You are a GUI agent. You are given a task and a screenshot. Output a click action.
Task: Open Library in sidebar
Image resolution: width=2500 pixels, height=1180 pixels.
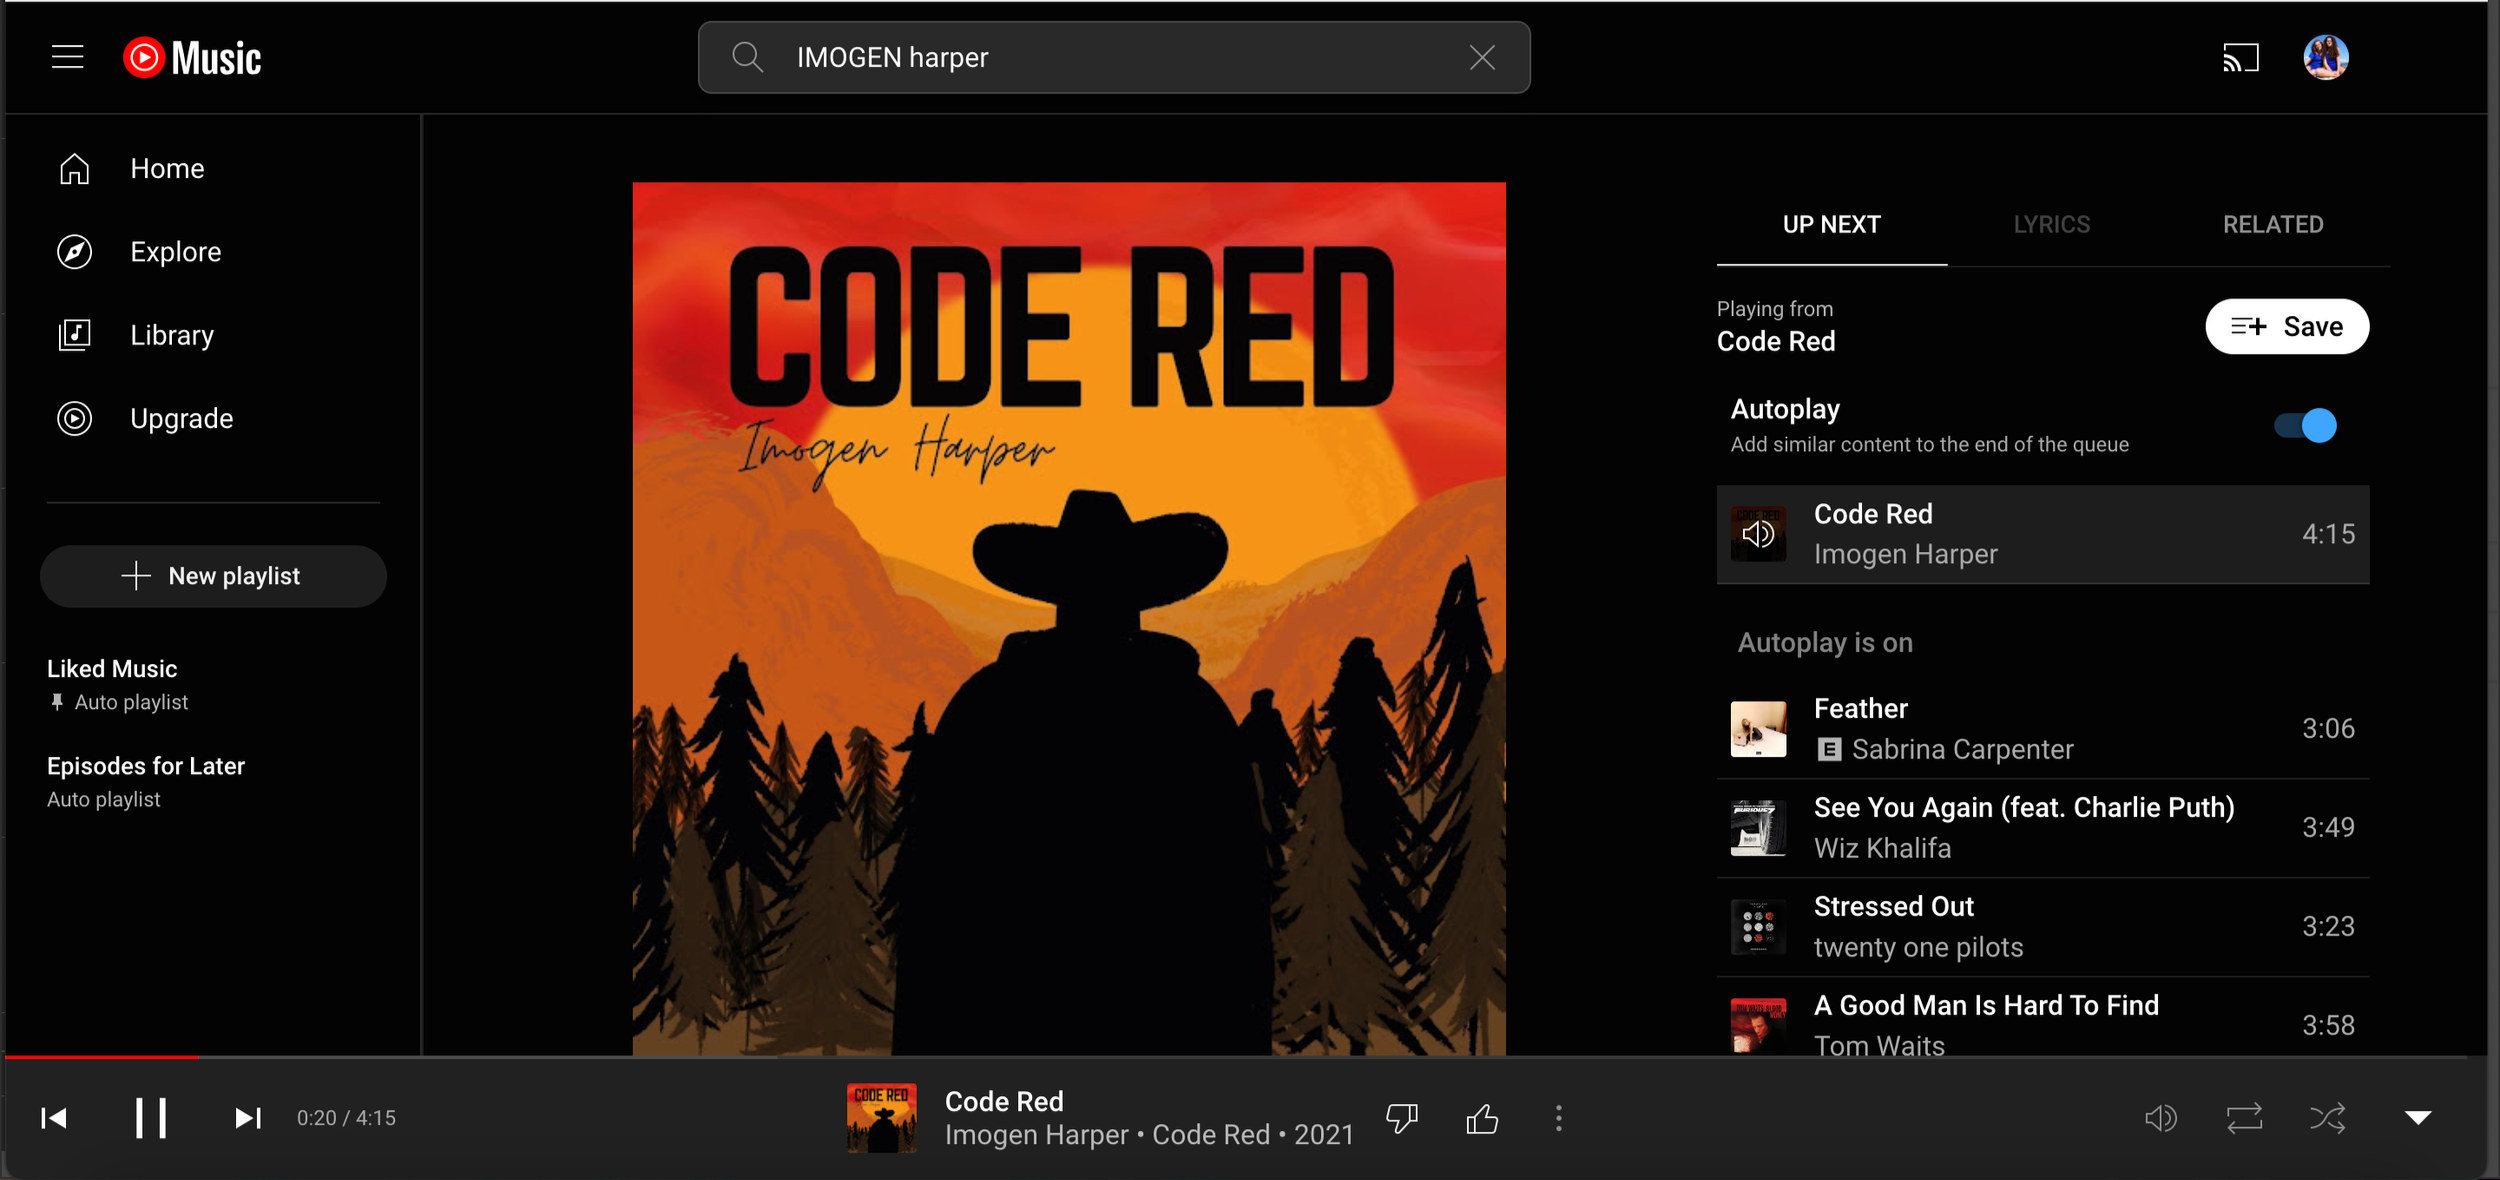[x=213, y=335]
